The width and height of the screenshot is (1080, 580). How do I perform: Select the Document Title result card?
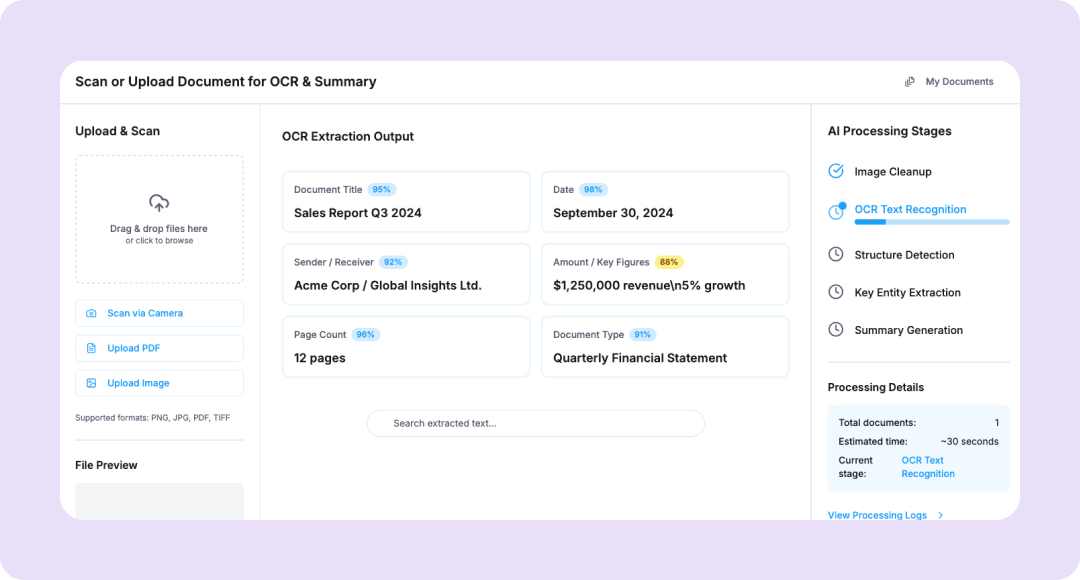(x=405, y=202)
